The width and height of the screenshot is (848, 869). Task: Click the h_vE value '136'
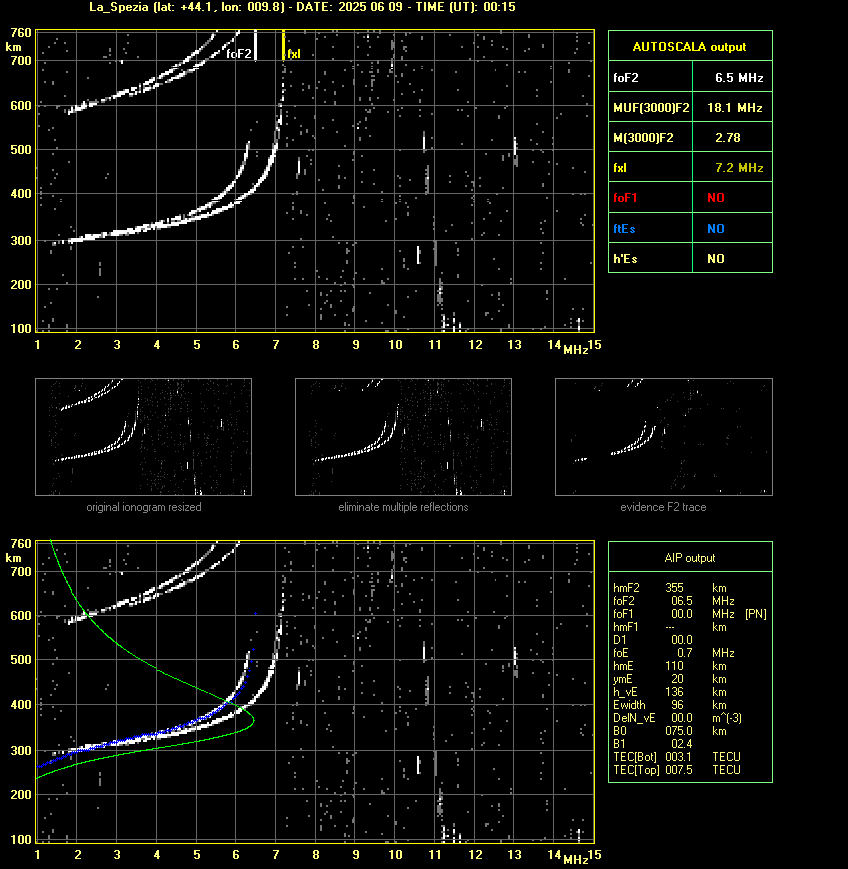(674, 692)
